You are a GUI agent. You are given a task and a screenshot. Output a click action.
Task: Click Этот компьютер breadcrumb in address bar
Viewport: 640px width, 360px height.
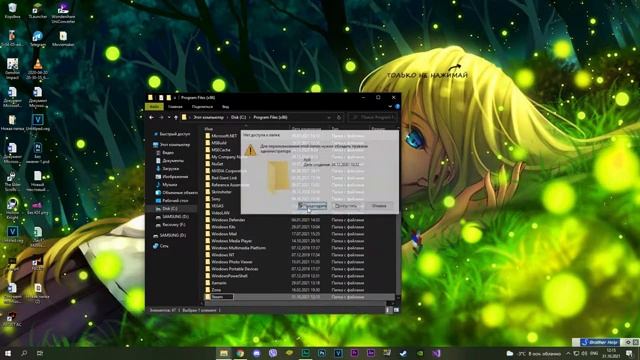tap(209, 118)
